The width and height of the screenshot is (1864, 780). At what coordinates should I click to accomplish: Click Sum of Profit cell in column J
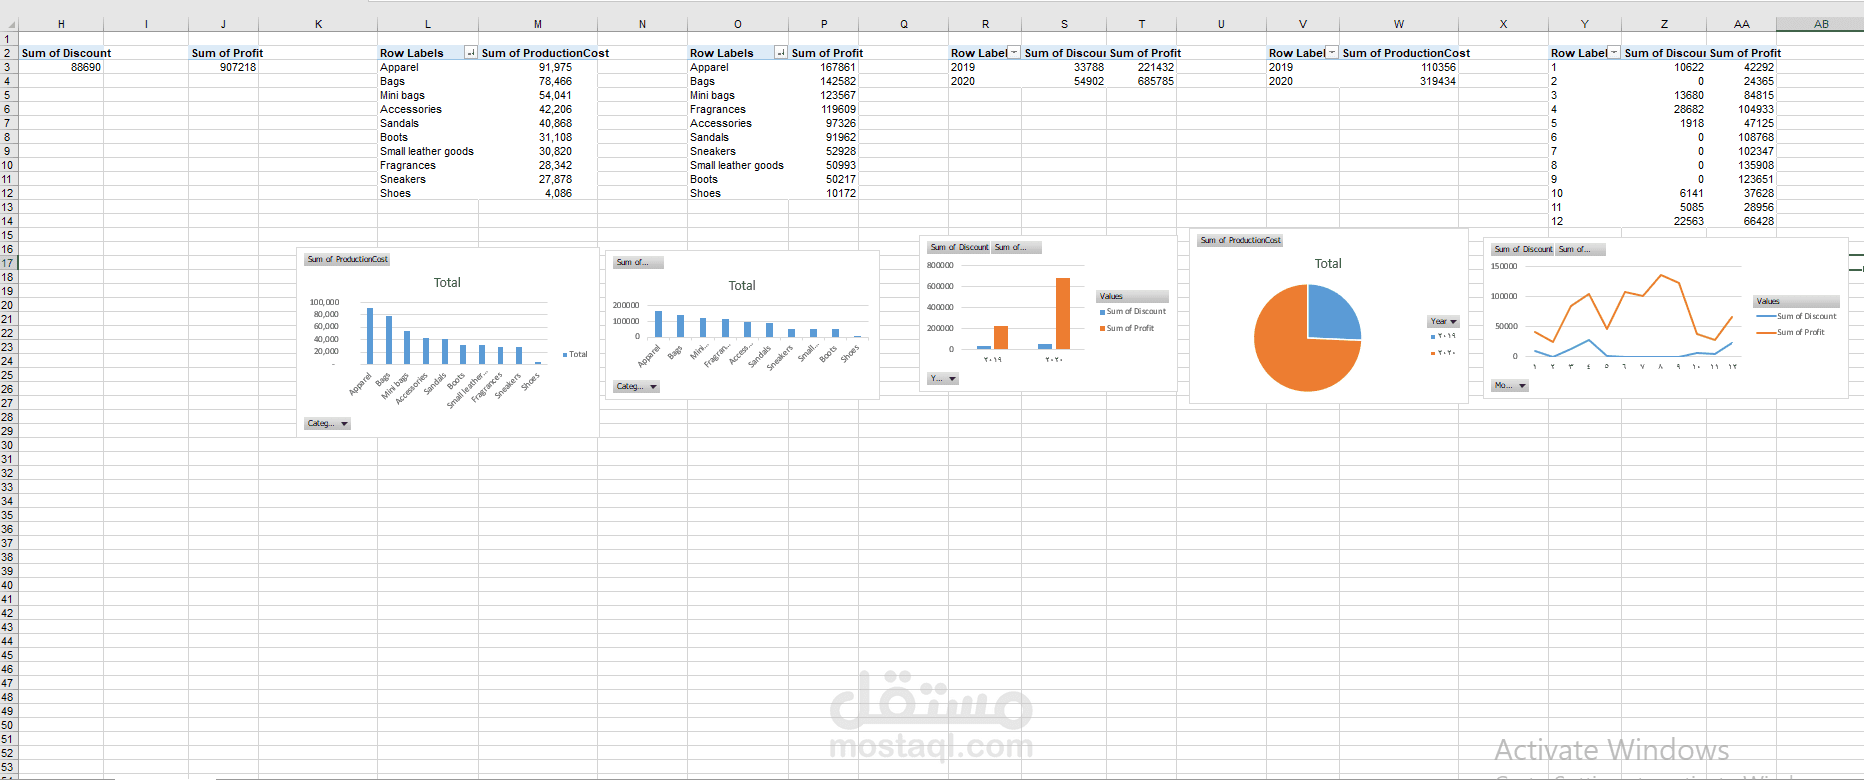(x=224, y=53)
